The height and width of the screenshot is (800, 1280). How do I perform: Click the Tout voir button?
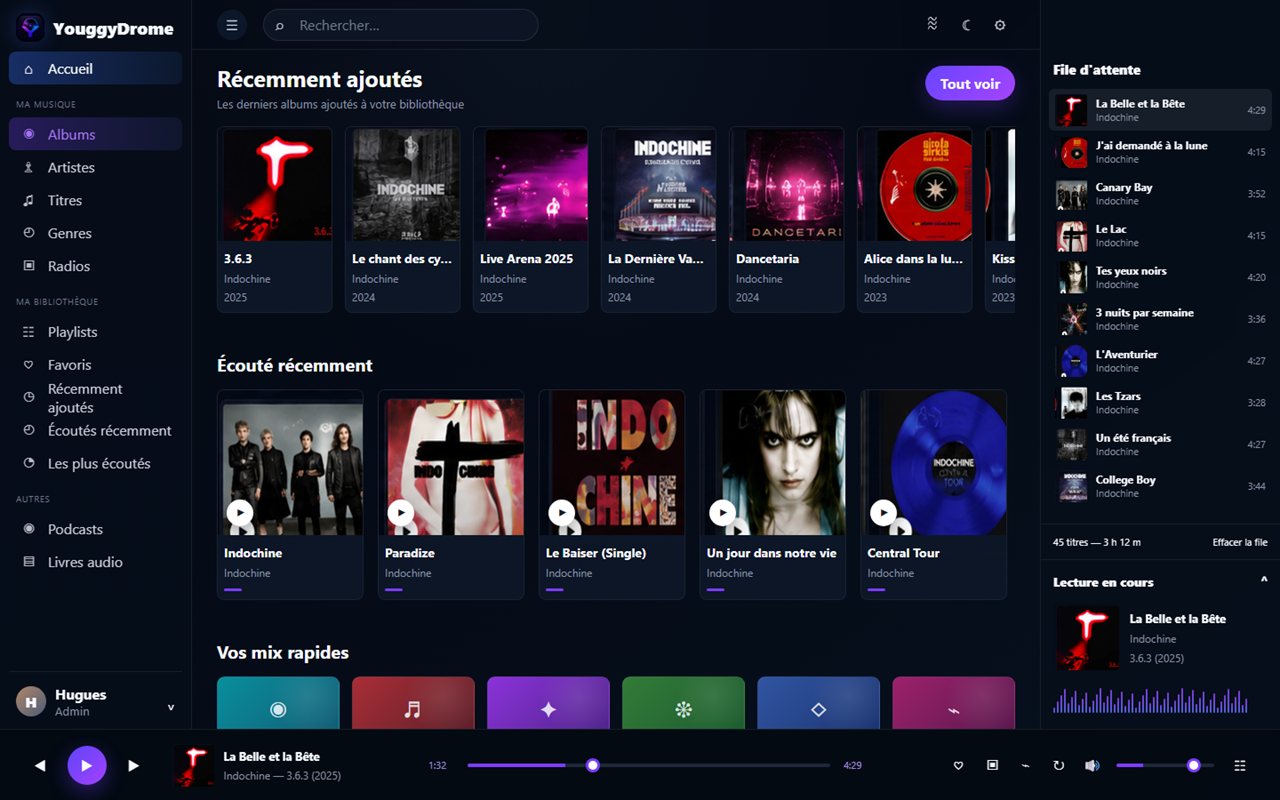click(970, 84)
